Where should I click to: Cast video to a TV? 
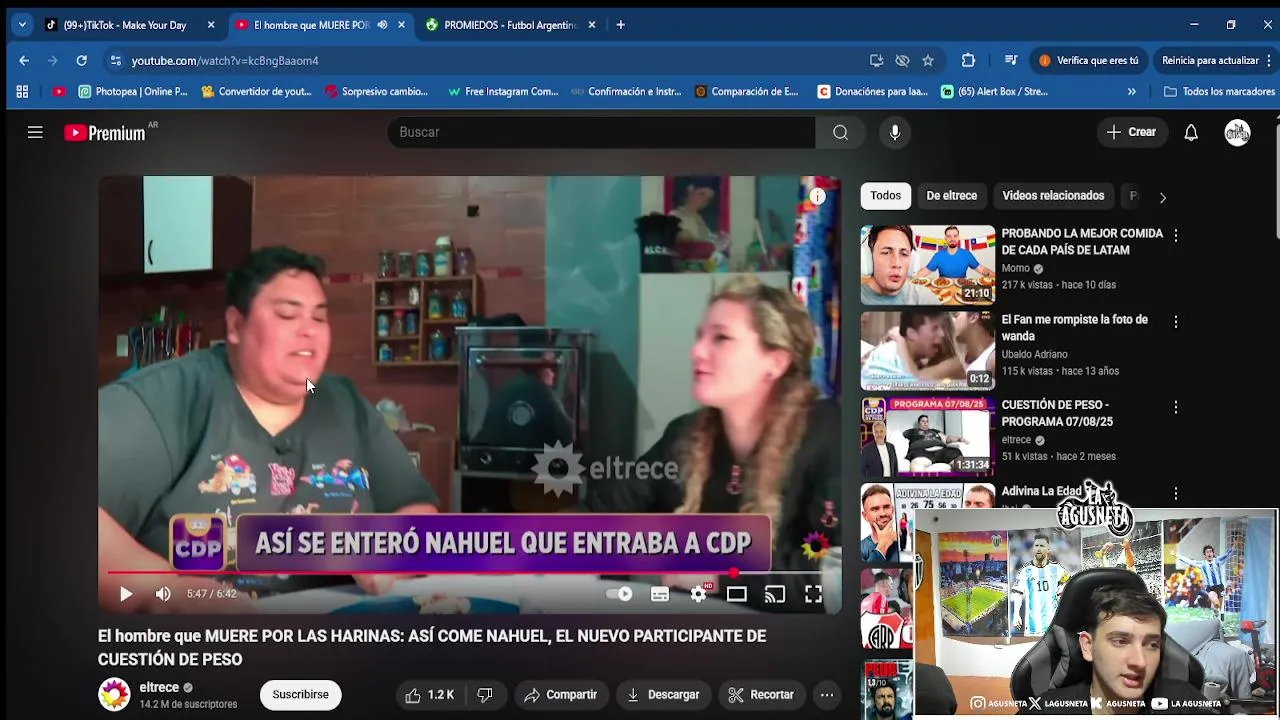(x=775, y=594)
